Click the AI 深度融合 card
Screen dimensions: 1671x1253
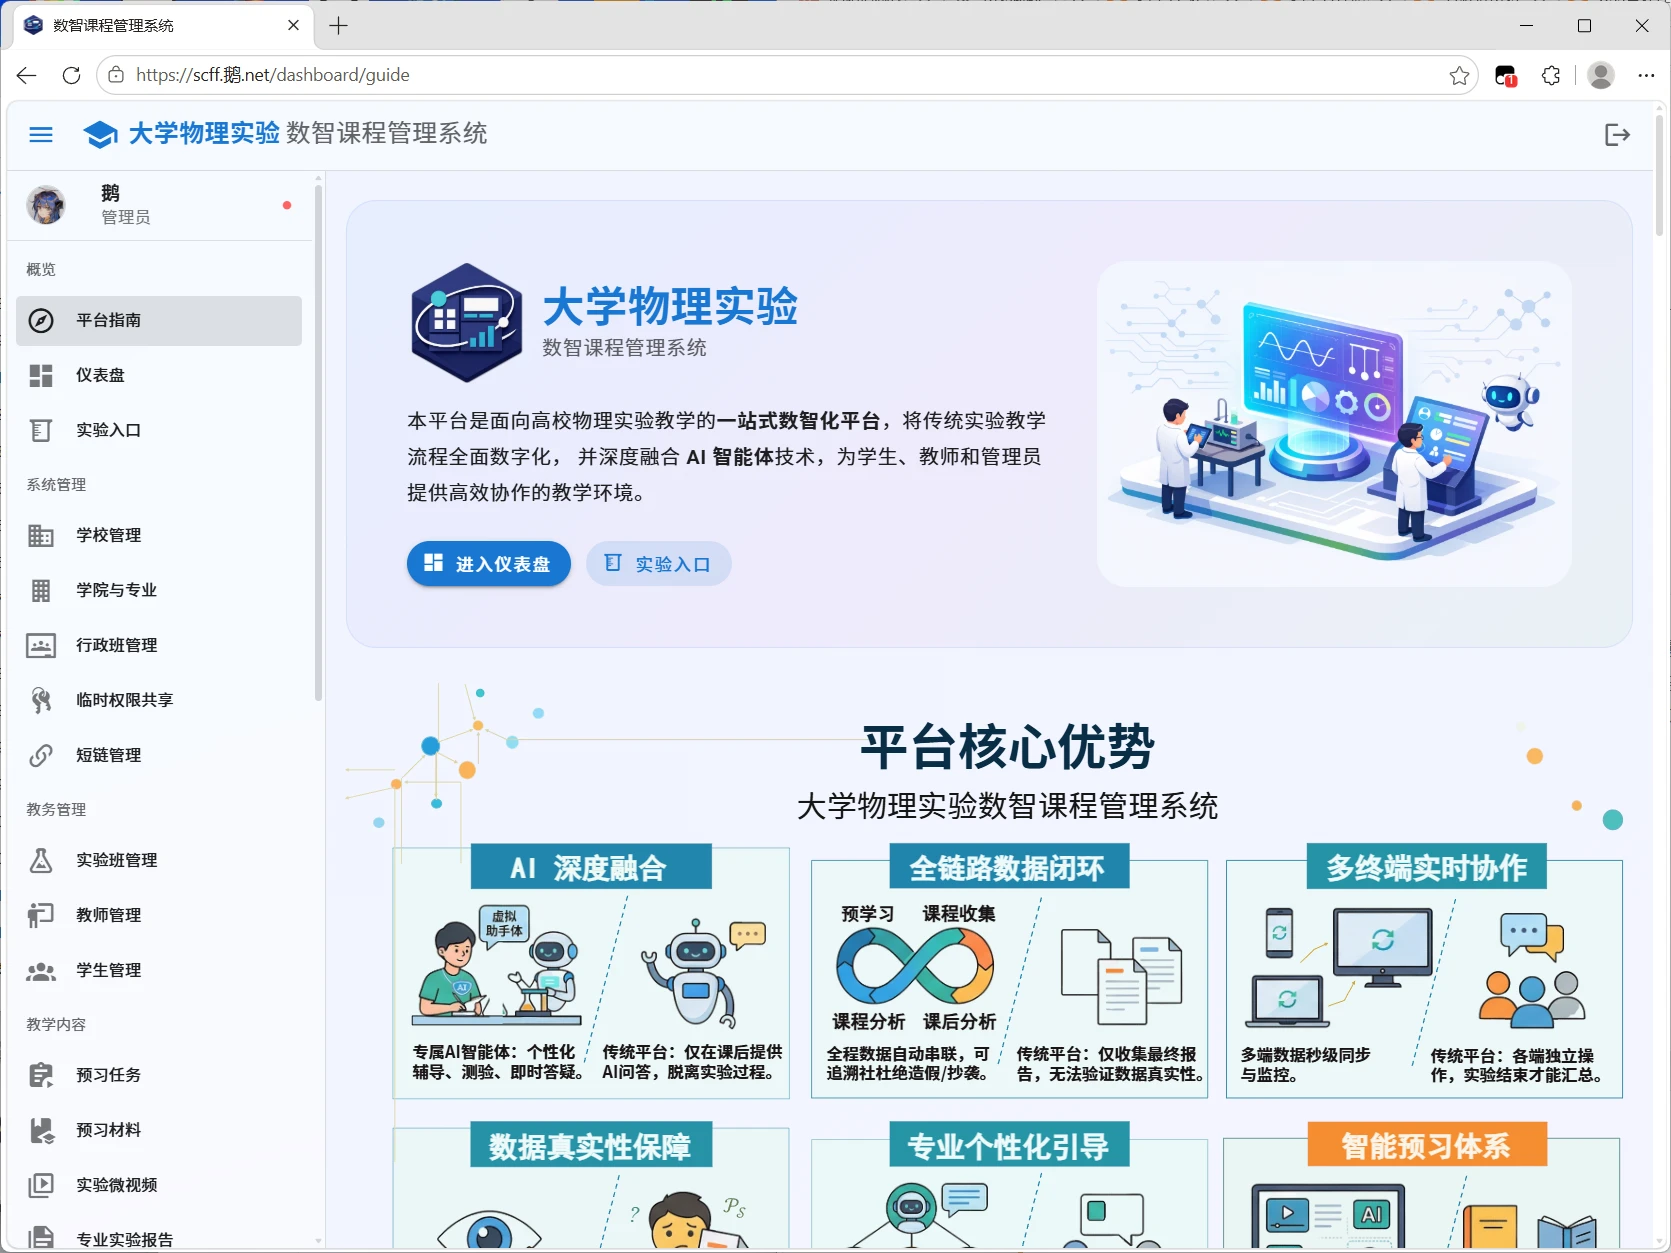[591, 972]
